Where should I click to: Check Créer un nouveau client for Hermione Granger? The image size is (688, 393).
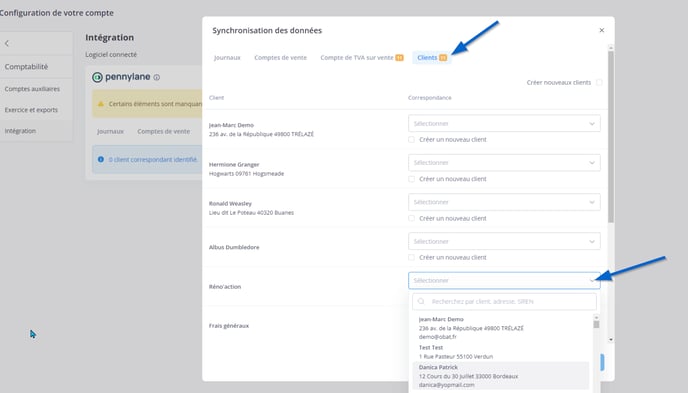click(x=411, y=179)
